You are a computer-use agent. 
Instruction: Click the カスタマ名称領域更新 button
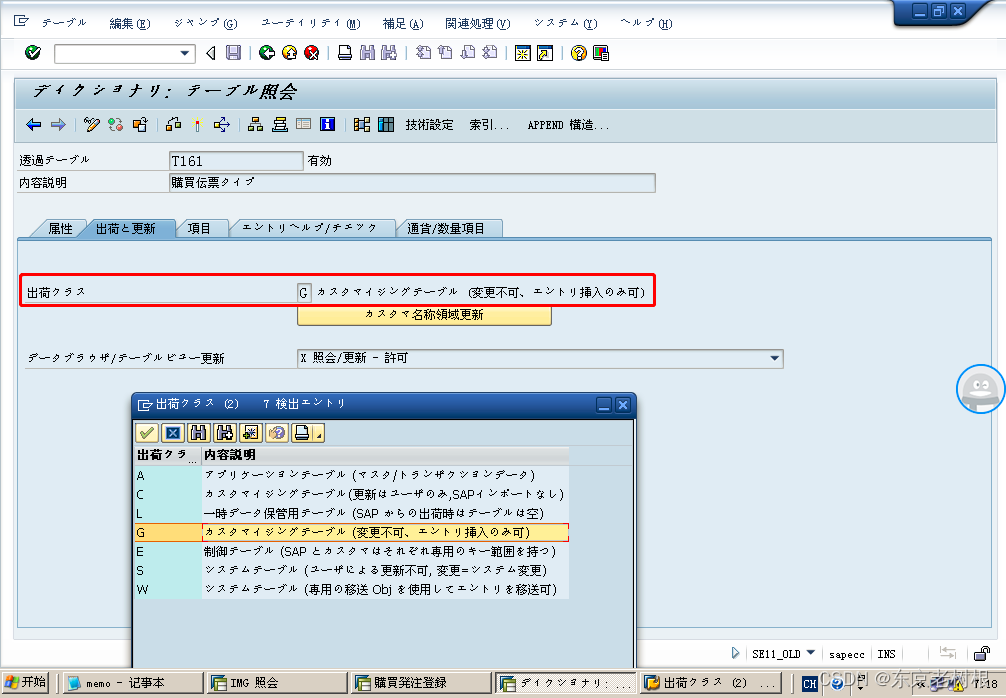coord(424,315)
